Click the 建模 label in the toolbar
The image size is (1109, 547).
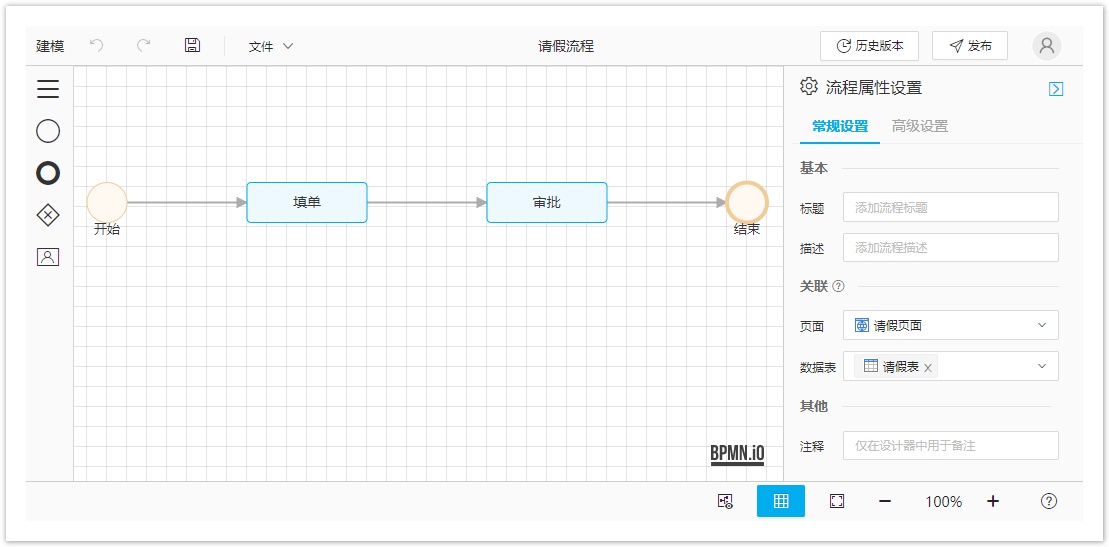[x=50, y=47]
